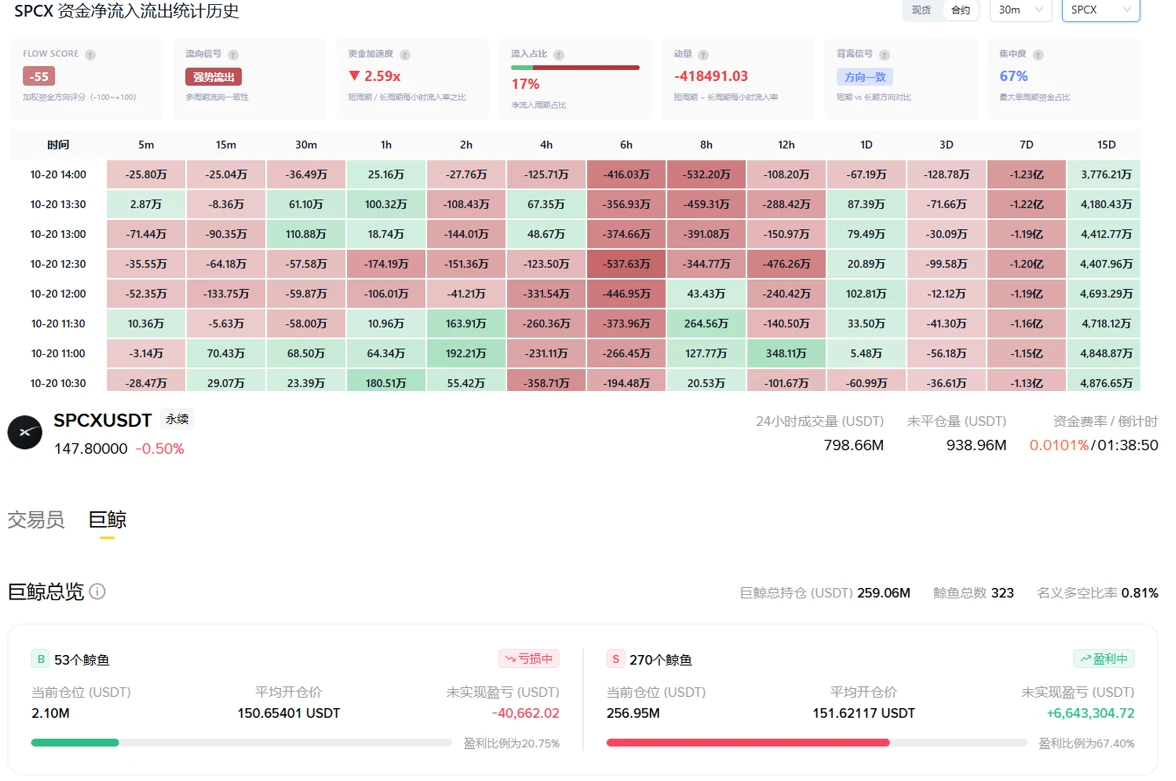Viewport: 1176px width, 781px height.
Task: Click the question icon next to 流入占比
Action: [559, 55]
